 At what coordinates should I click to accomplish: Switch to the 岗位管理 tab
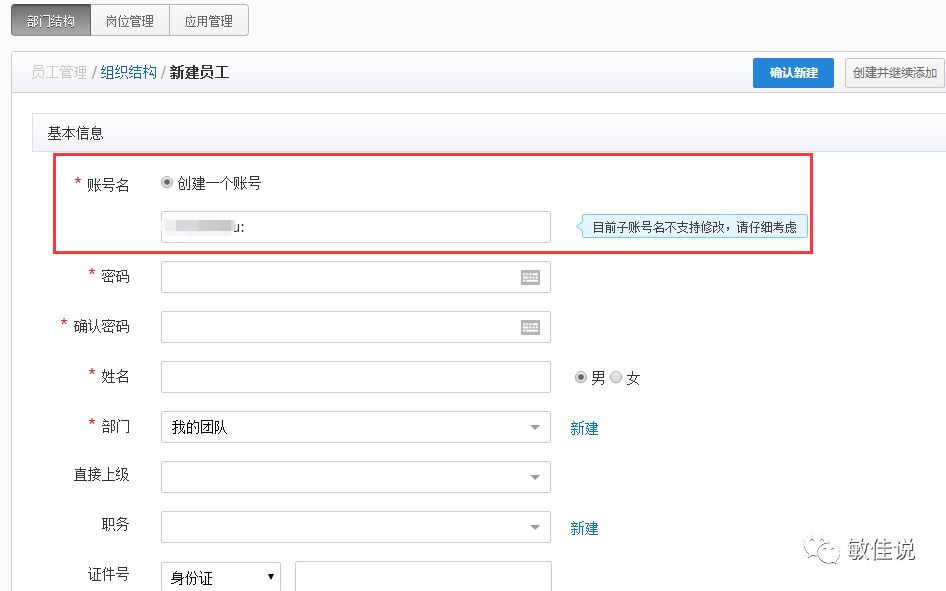[129, 20]
